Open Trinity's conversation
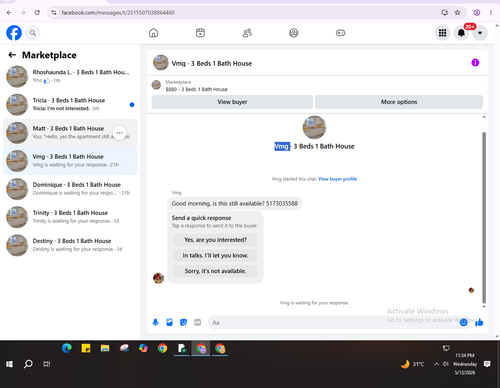 (x=70, y=217)
